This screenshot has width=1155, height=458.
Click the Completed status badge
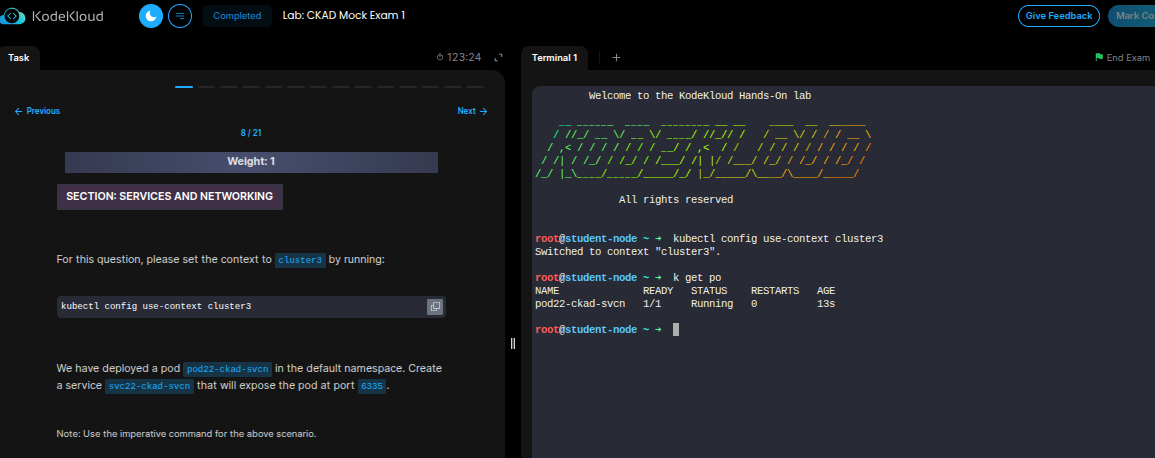coord(237,16)
